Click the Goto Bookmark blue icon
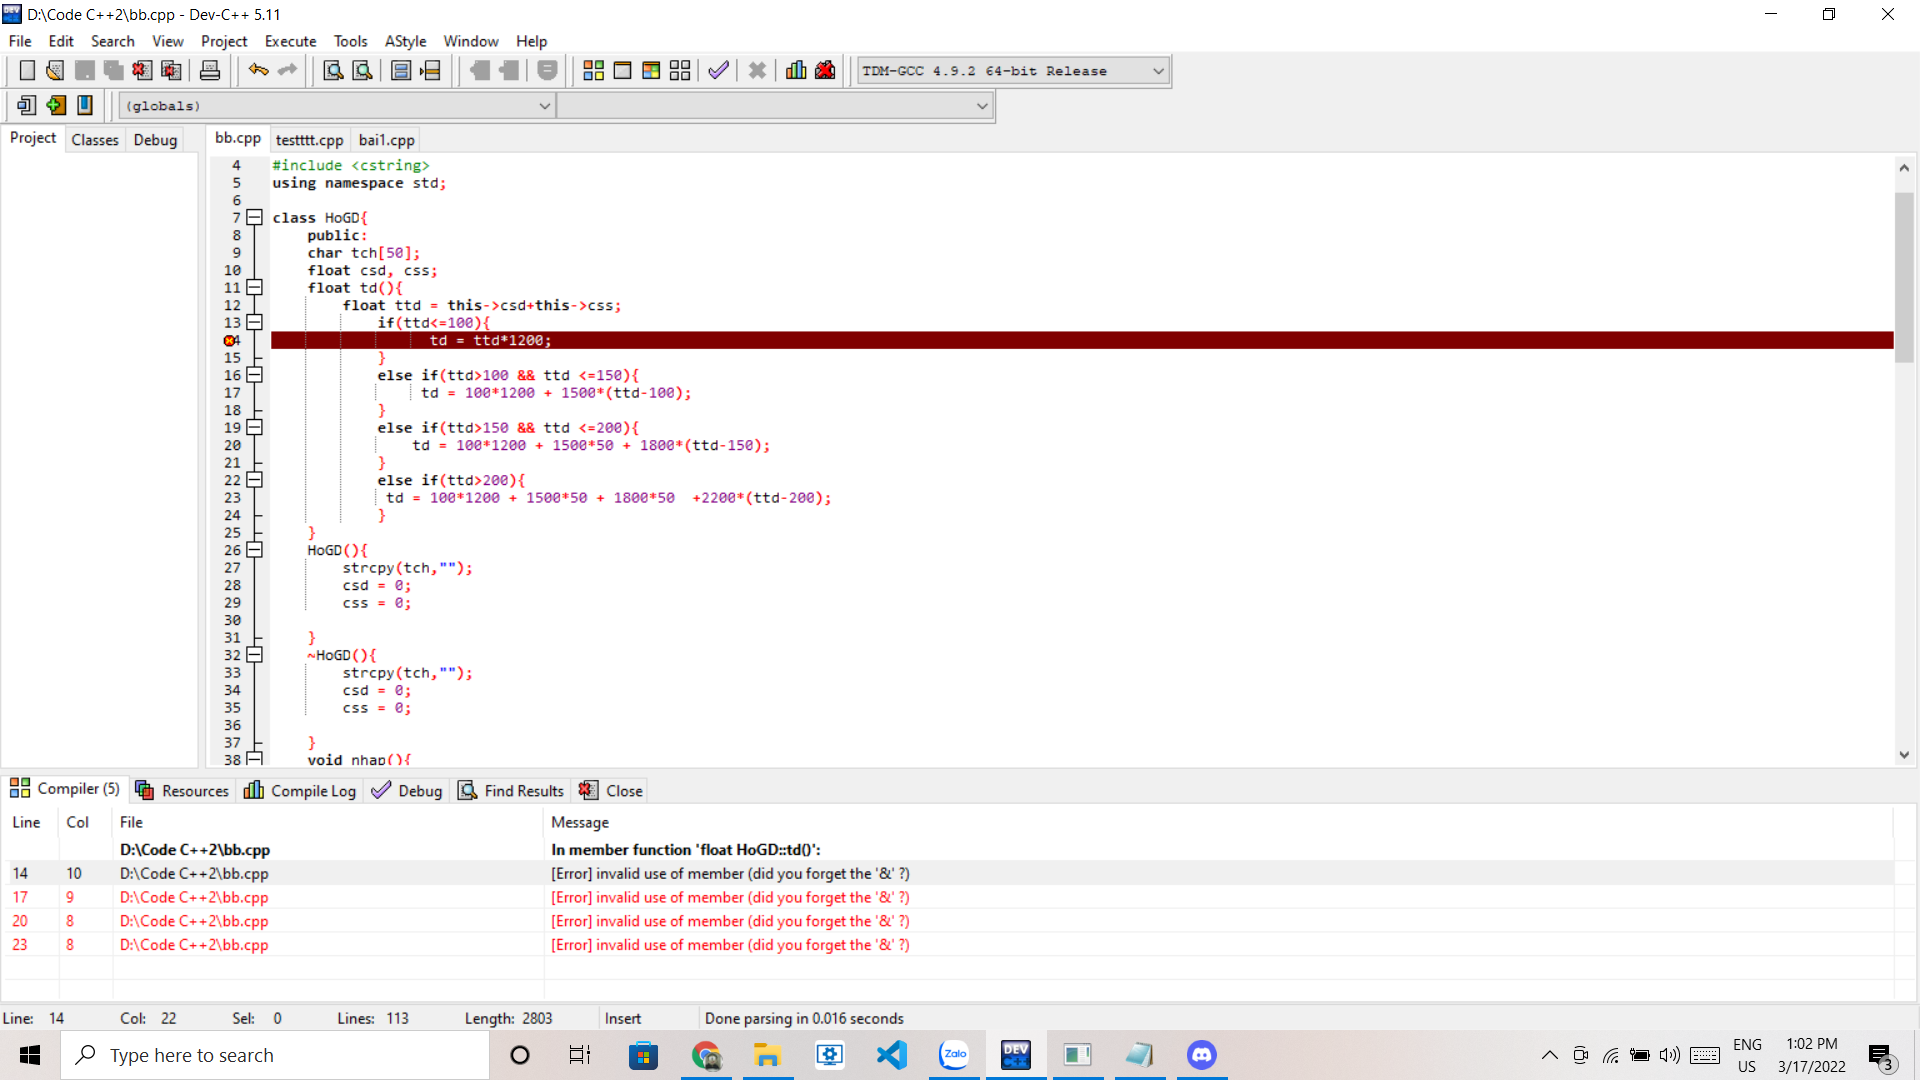 tap(85, 105)
